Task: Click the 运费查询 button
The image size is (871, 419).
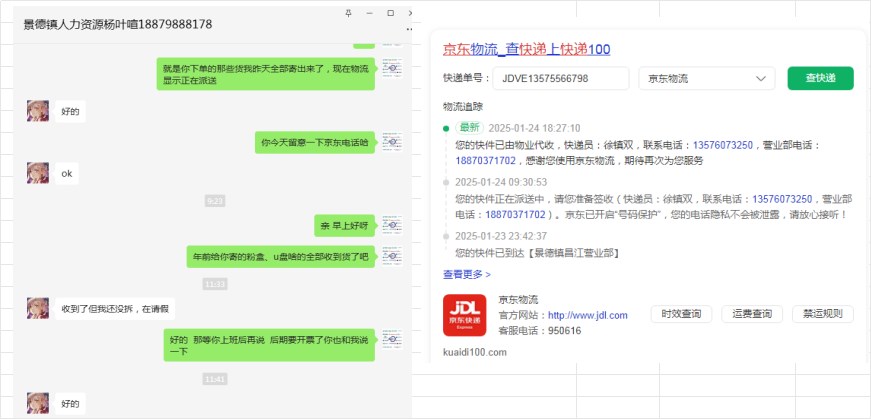Action: point(752,314)
